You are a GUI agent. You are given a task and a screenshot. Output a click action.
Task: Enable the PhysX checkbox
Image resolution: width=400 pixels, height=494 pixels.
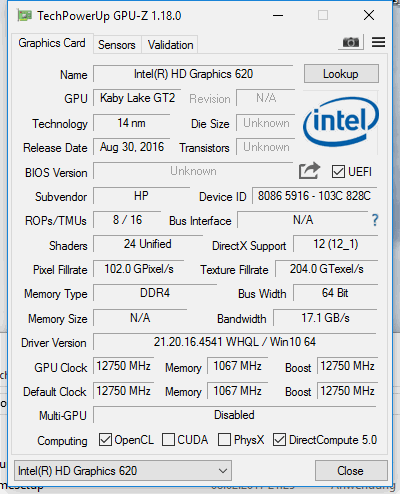click(224, 440)
